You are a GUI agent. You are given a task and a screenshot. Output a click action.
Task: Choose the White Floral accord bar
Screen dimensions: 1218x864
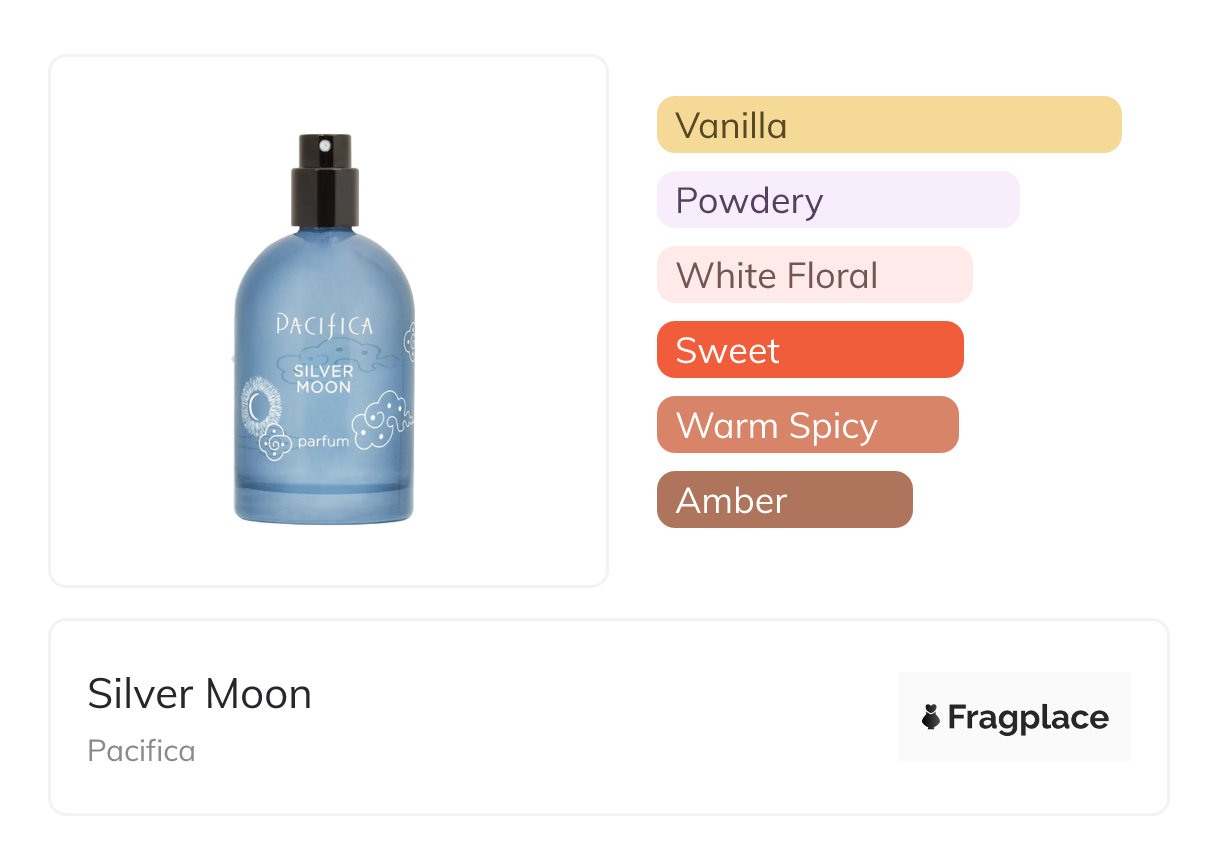pyautogui.click(x=814, y=275)
